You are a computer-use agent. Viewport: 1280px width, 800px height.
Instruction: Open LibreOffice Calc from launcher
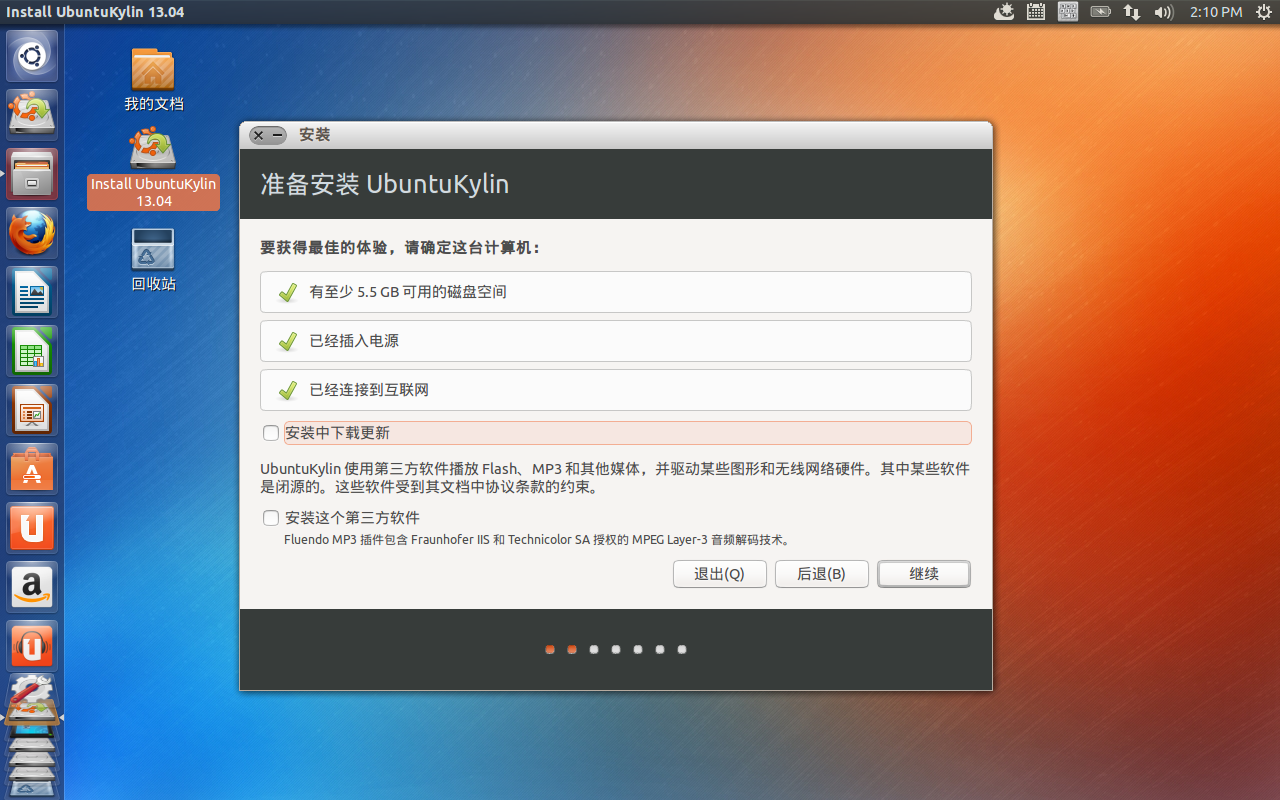click(x=32, y=351)
